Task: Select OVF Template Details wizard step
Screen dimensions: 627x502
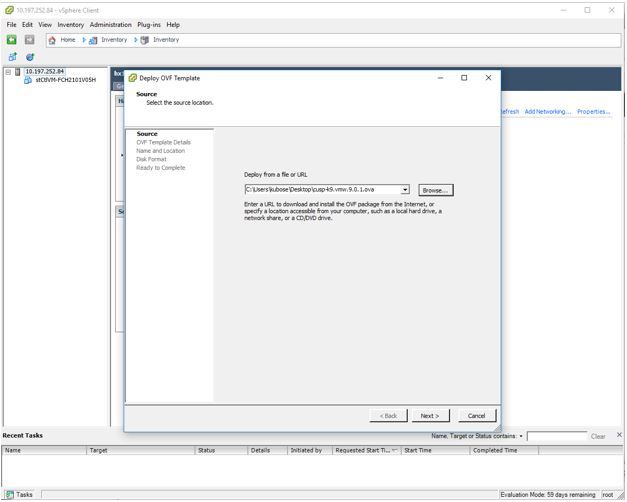Action: [164, 142]
